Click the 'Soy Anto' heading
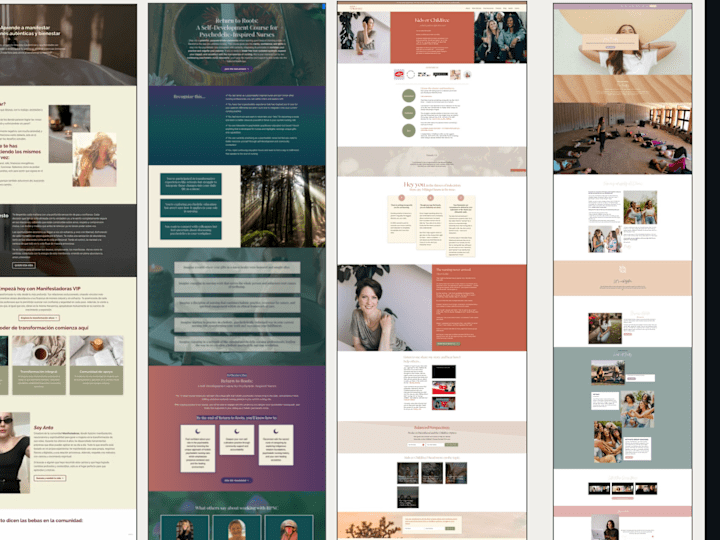Screen dimensions: 720x540 coord(43,428)
